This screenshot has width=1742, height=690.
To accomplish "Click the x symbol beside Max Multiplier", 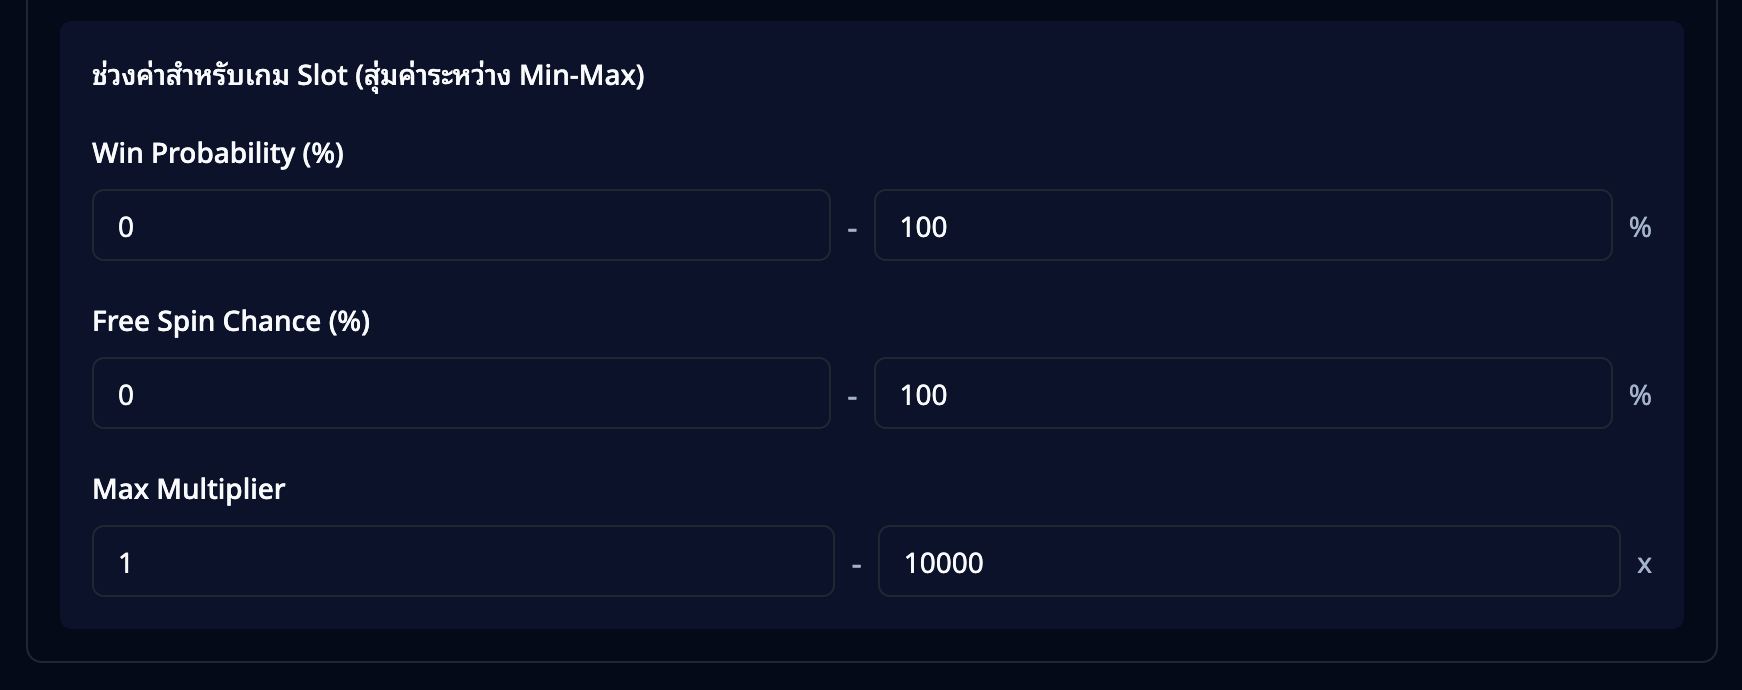I will 1645,564.
